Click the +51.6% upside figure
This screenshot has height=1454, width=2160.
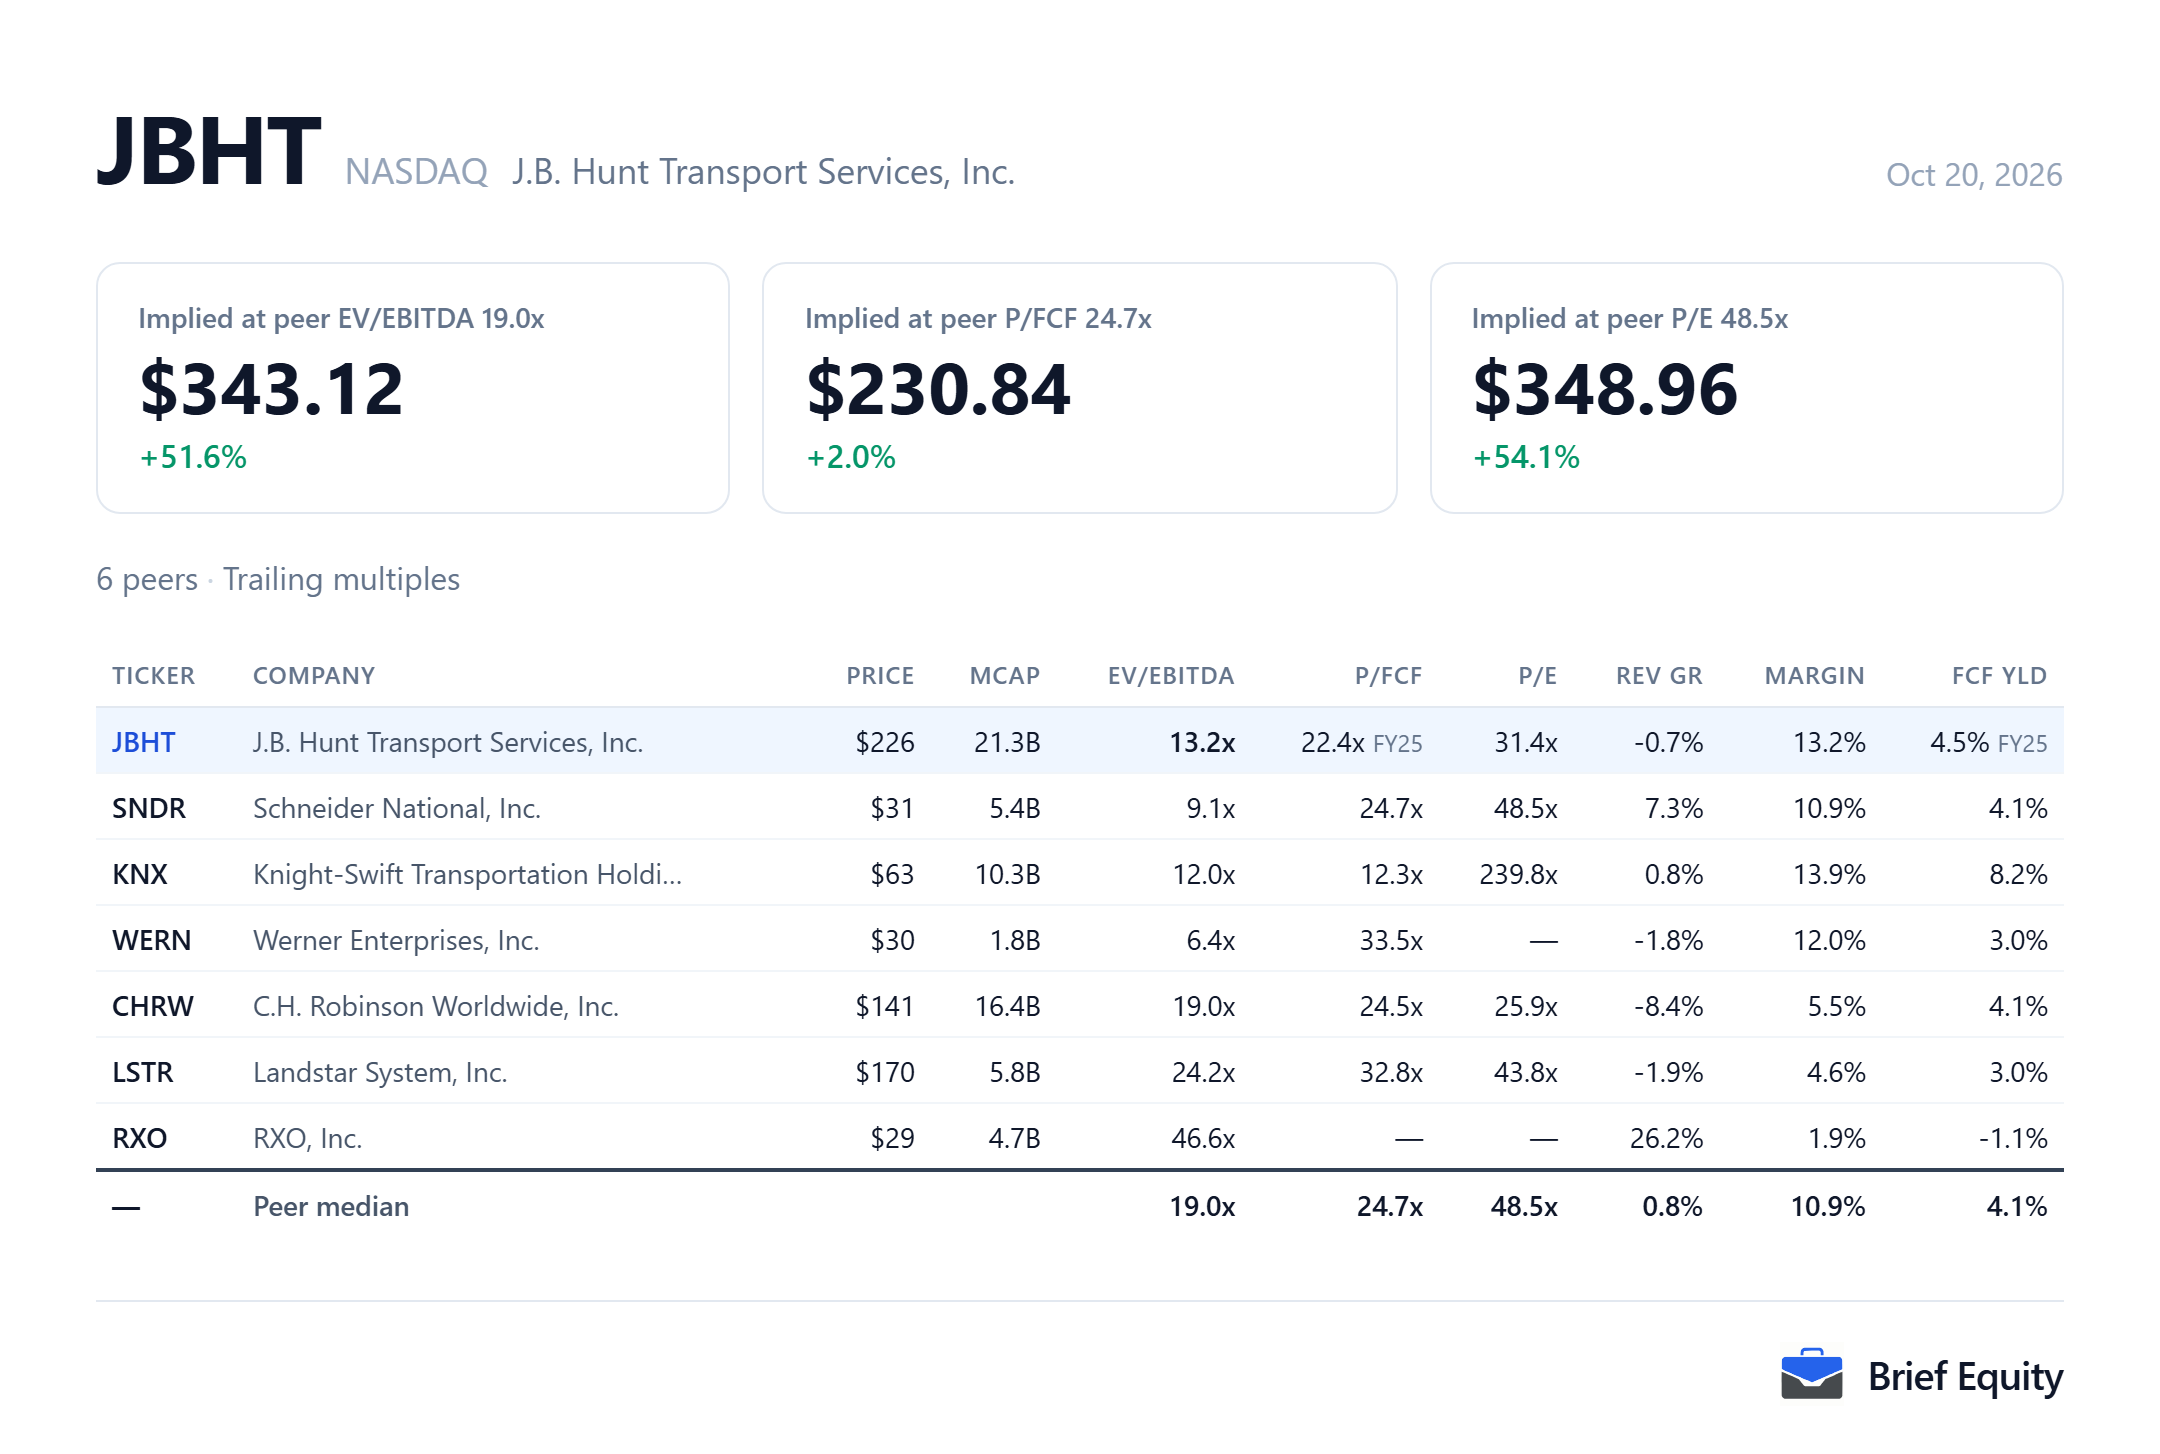[193, 457]
